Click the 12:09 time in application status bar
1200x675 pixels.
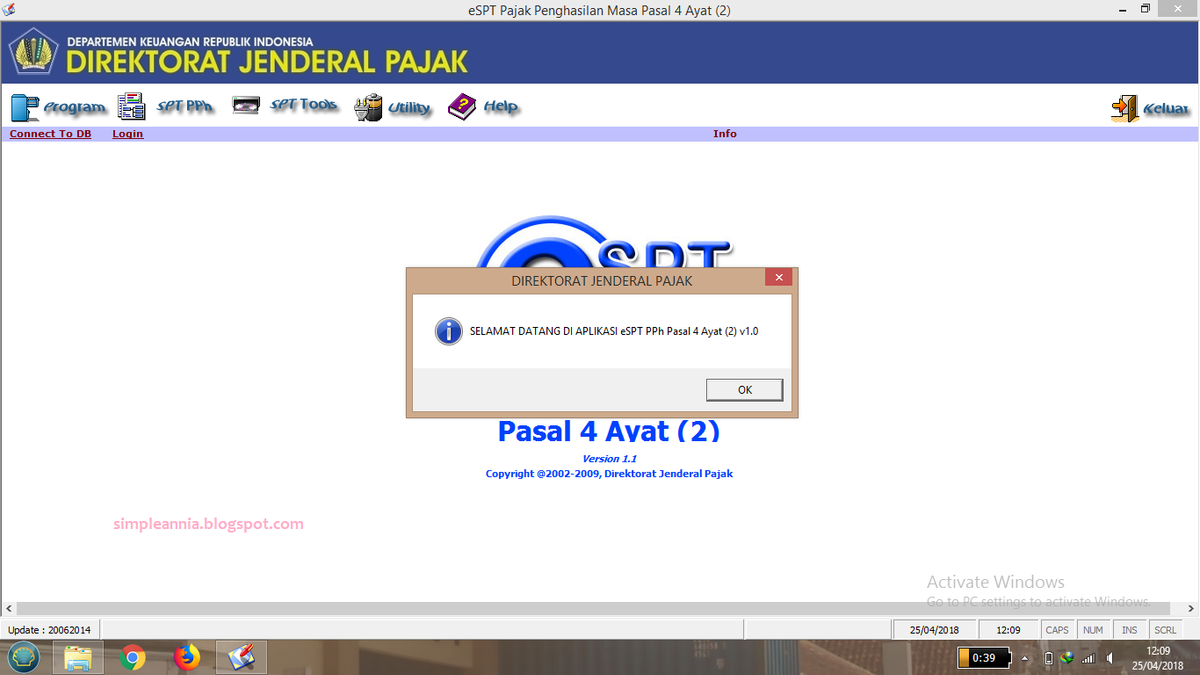click(1008, 630)
